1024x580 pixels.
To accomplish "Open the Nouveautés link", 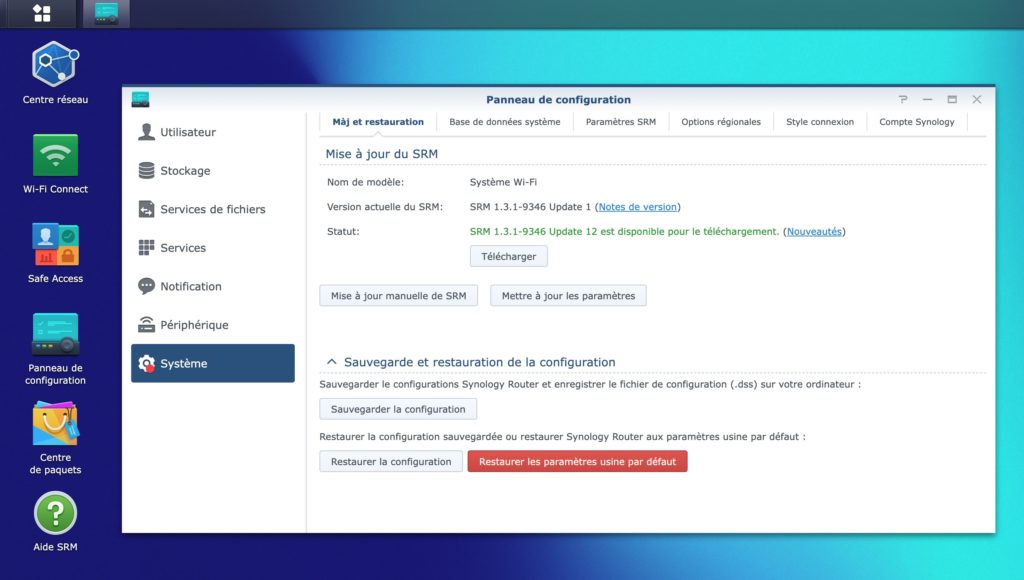I will pyautogui.click(x=813, y=231).
